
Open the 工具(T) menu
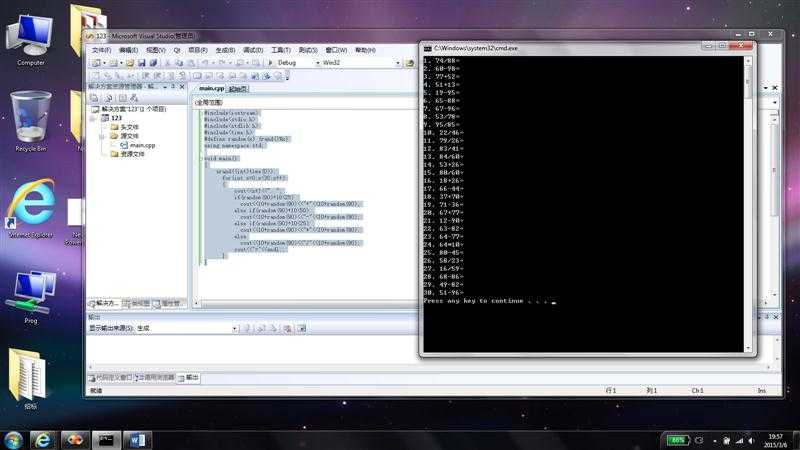tap(281, 50)
